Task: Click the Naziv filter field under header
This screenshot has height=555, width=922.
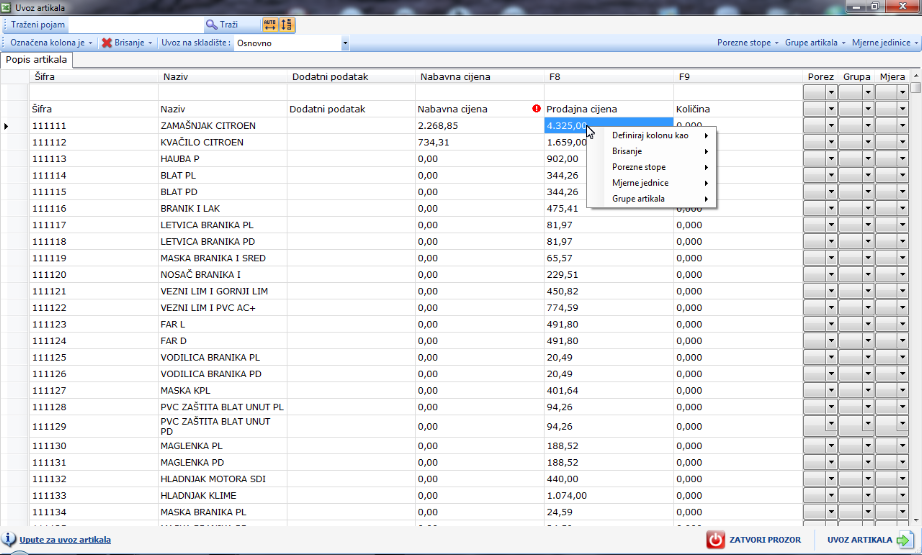Action: (222, 92)
